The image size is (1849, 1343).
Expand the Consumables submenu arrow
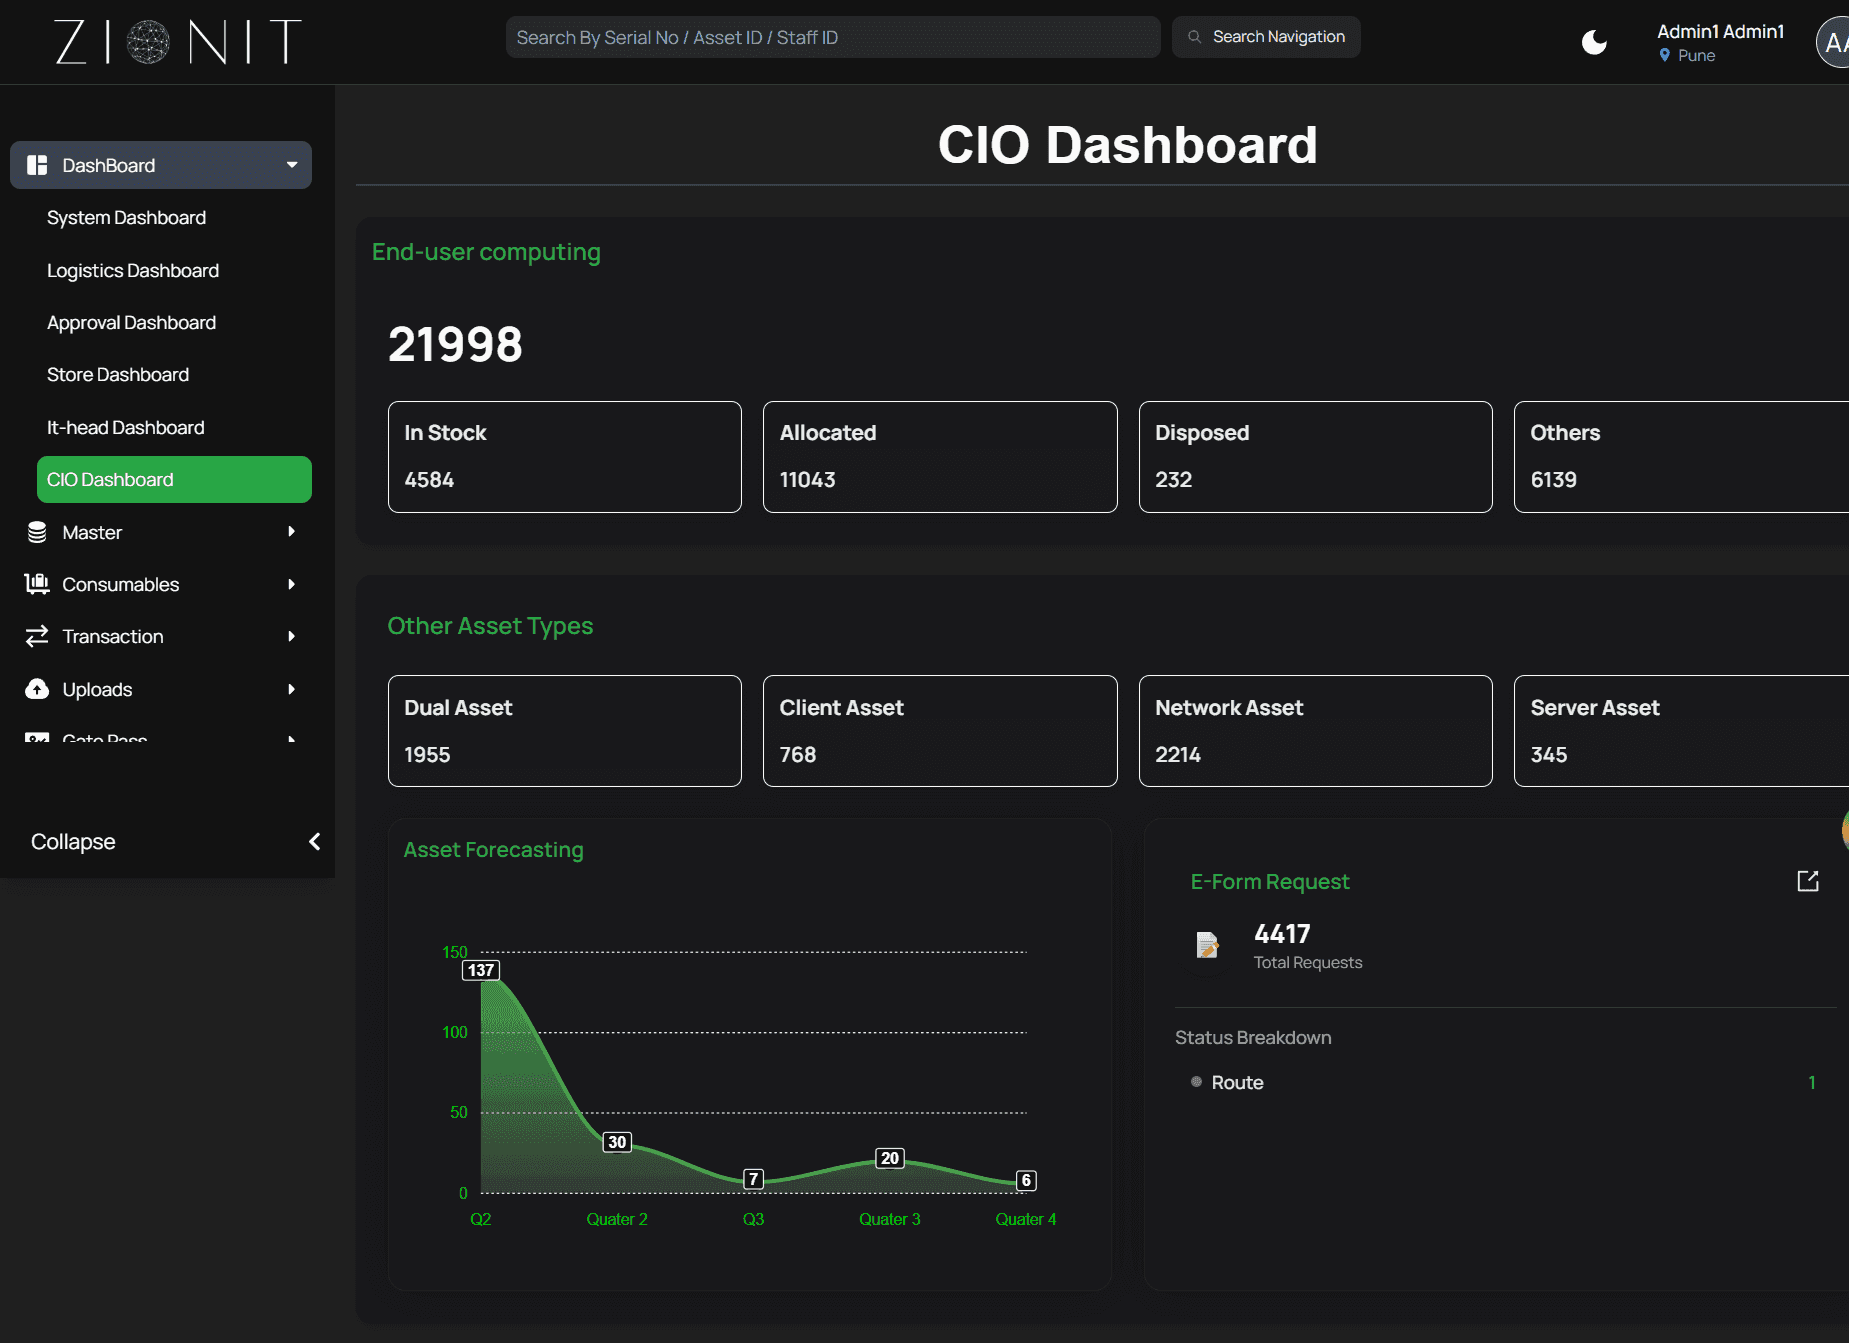tap(291, 584)
